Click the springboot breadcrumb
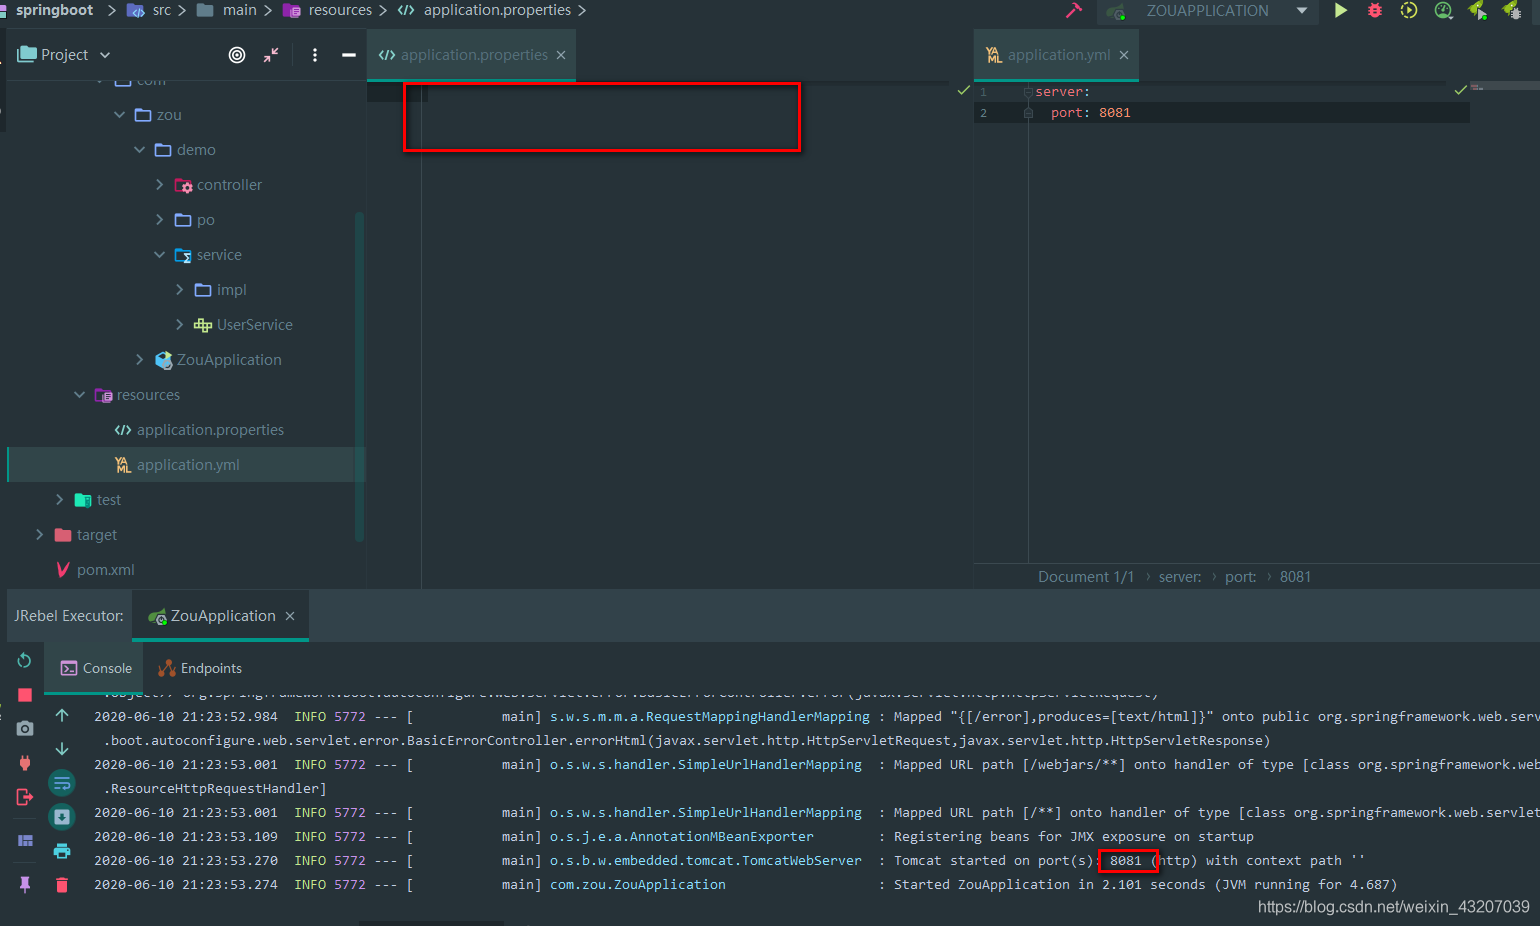This screenshot has height=926, width=1540. (54, 10)
